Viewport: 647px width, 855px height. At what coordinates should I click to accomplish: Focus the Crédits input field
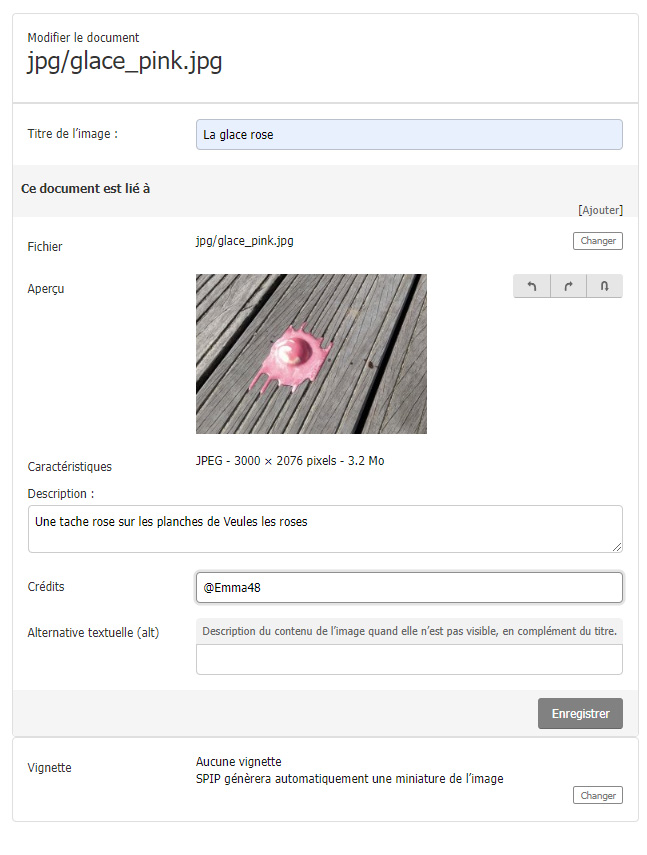point(409,588)
